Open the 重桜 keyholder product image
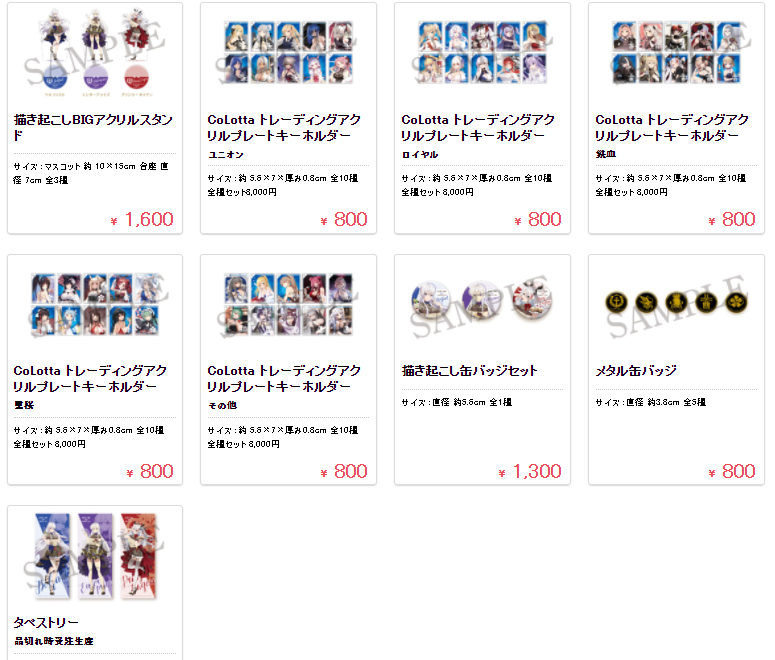775x660 pixels. point(95,305)
